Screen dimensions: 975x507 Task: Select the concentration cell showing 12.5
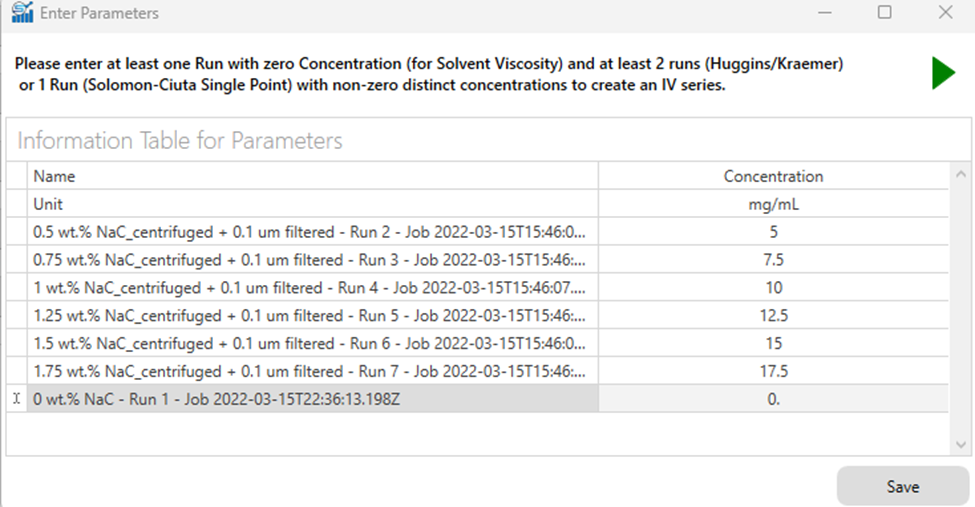(773, 315)
